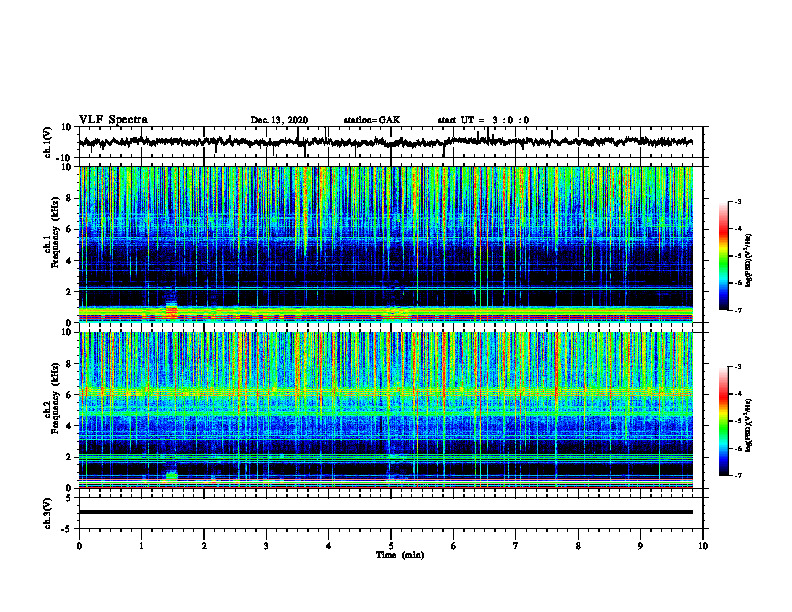Viewport: 792px width, 612px height.
Task: Click the '2' time axis tick label
Action: (x=204, y=546)
